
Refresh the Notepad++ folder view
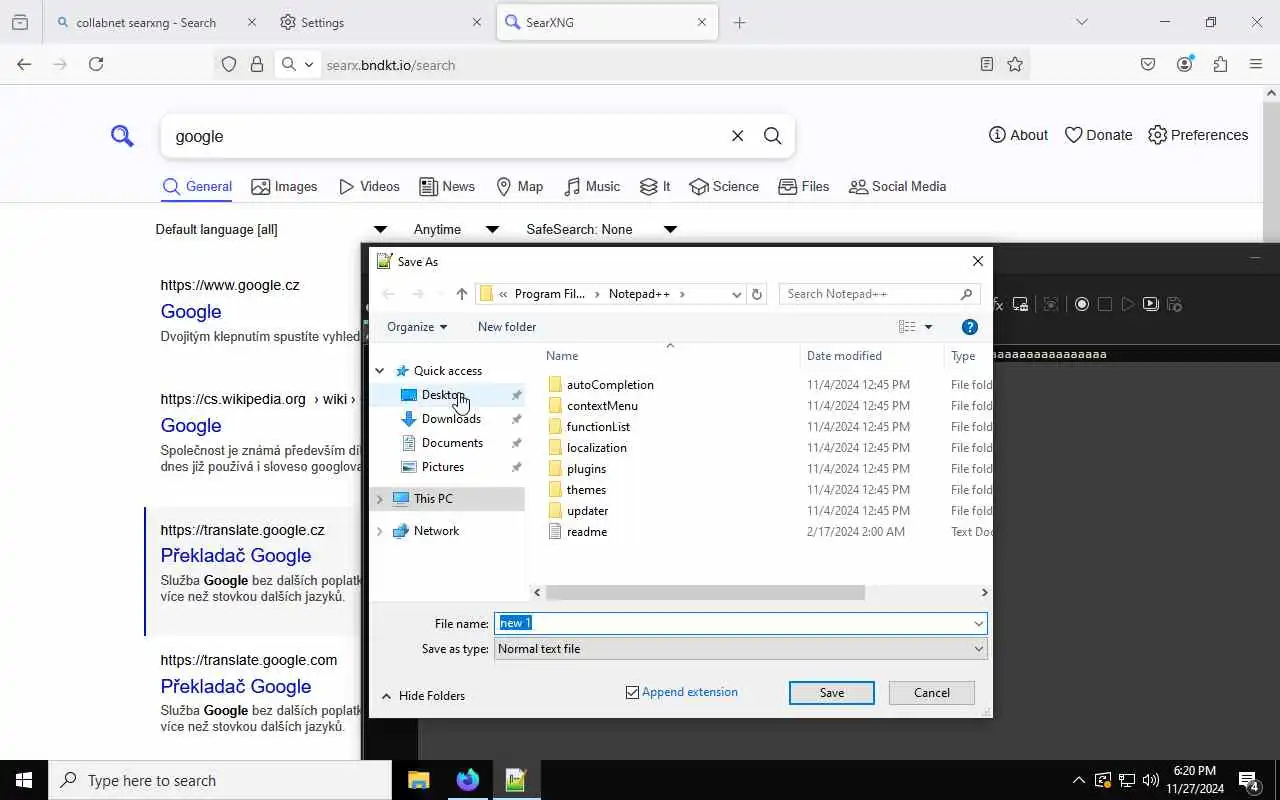tap(757, 294)
